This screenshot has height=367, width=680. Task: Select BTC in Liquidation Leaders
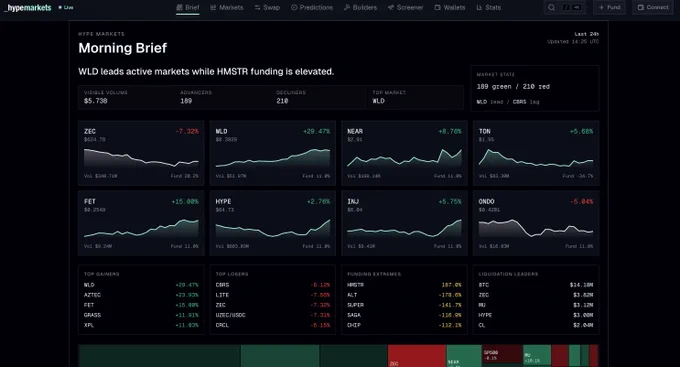536,285
